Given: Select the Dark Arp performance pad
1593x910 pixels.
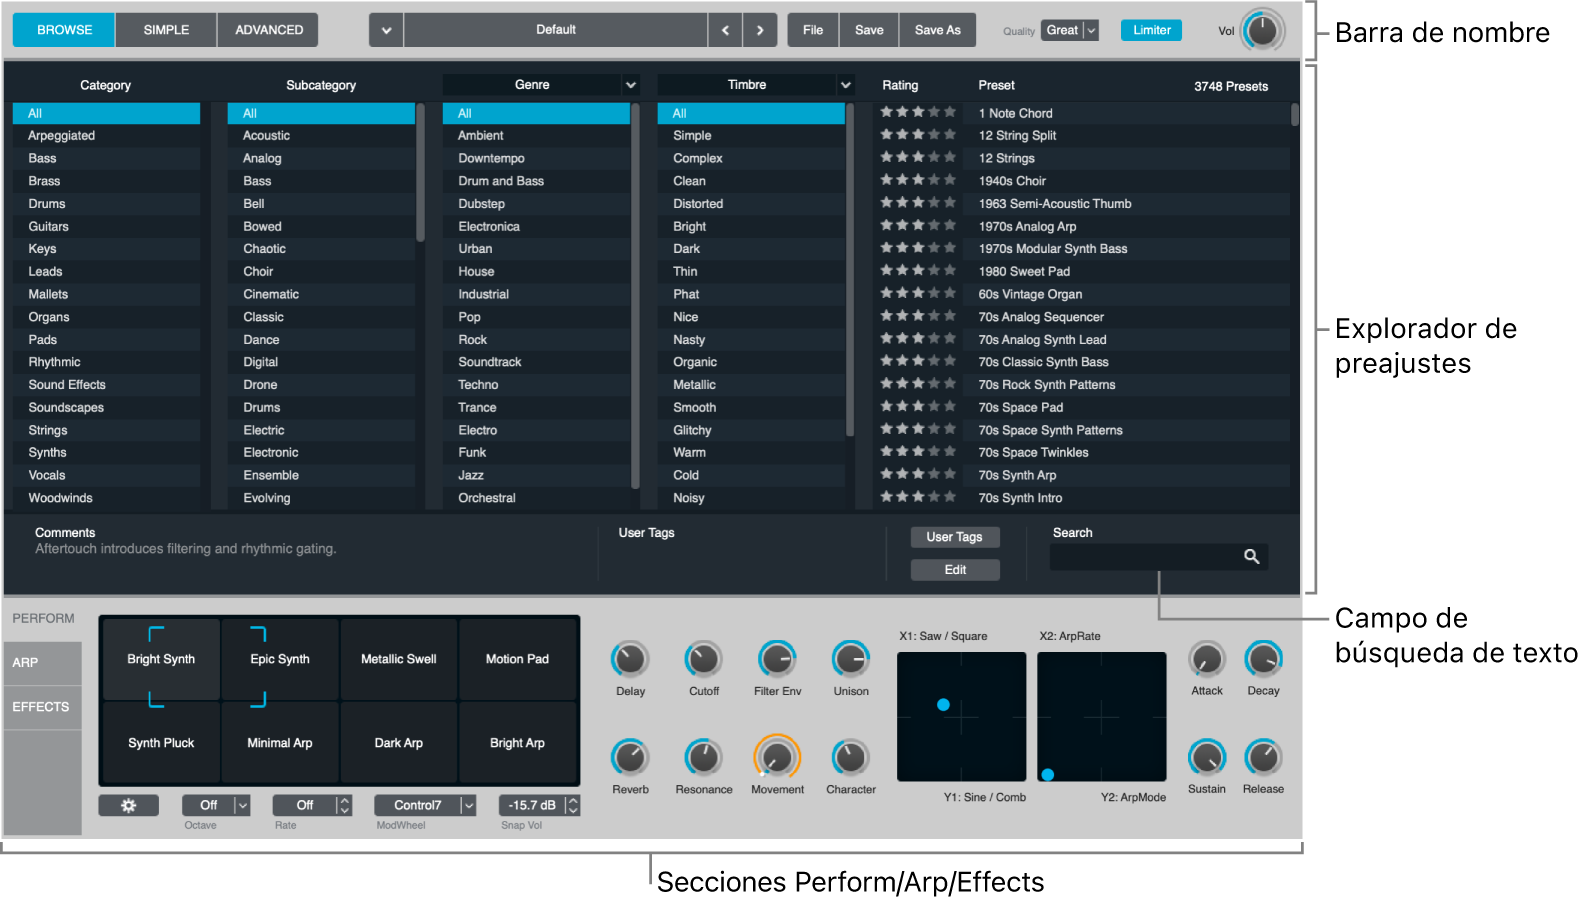Looking at the screenshot, I should click(x=398, y=743).
